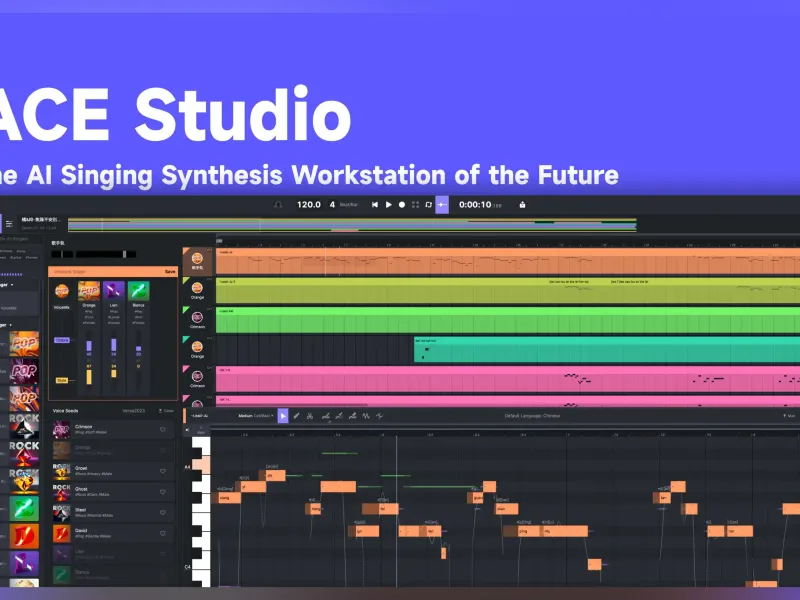Select the first pitch curve pen tool

(x=326, y=416)
